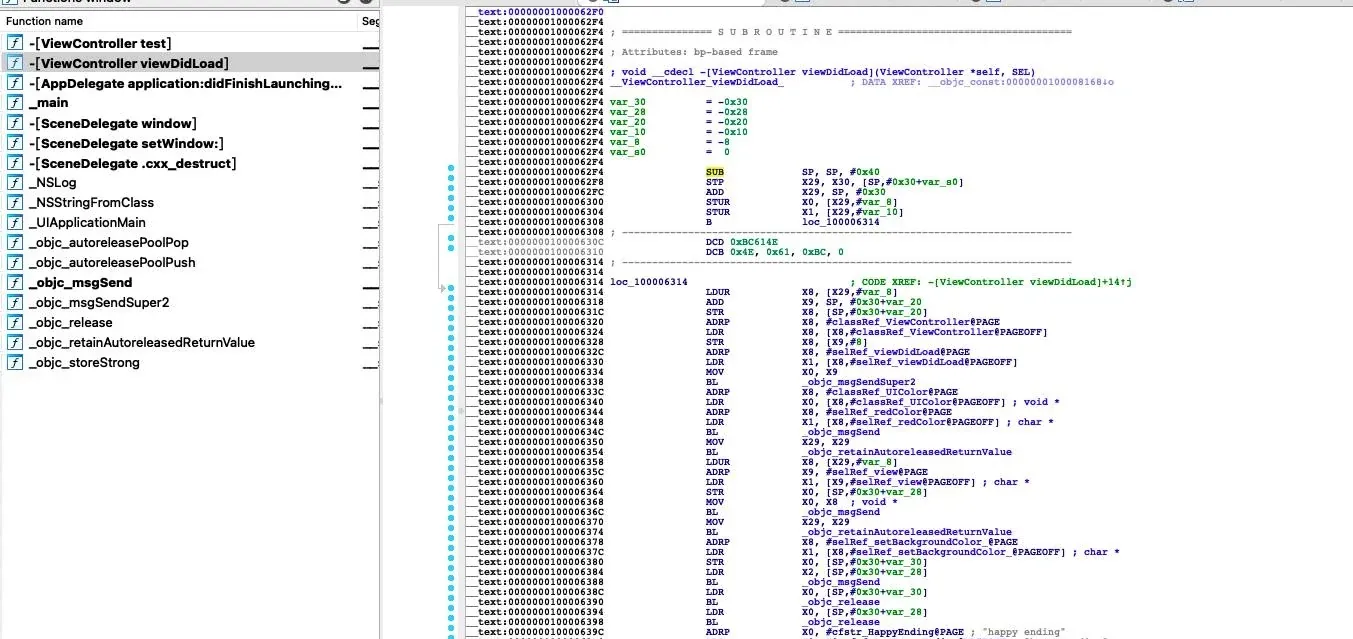Click the function icon beside -[SceneDelegate window]
This screenshot has width=1353, height=639.
coord(15,123)
